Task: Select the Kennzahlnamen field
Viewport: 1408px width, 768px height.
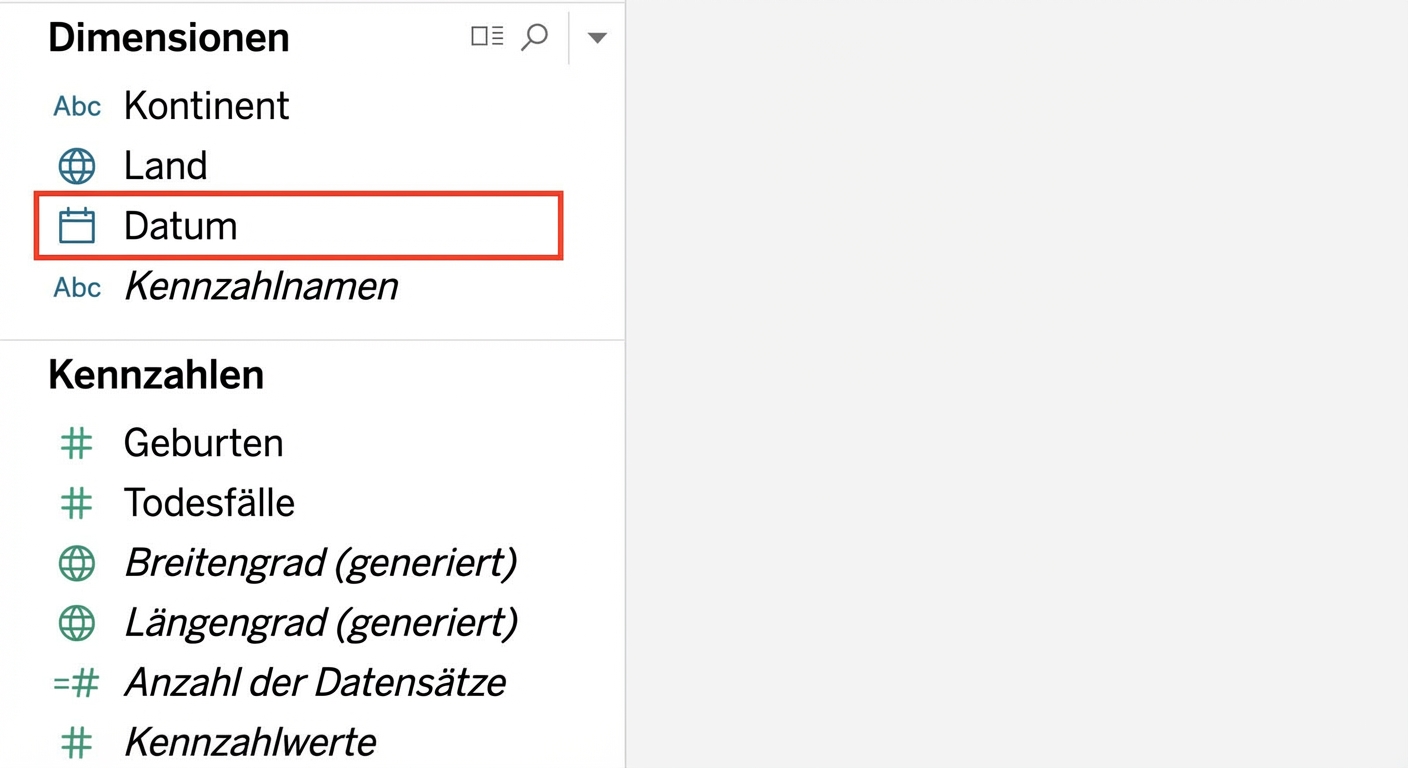Action: point(260,288)
